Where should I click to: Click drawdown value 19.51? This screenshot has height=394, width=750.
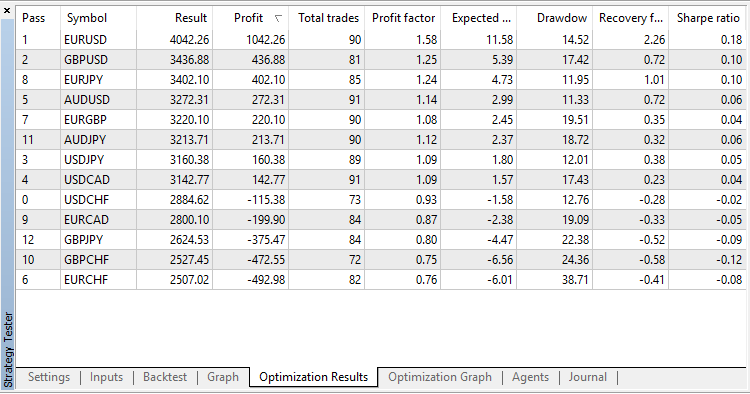tap(575, 120)
